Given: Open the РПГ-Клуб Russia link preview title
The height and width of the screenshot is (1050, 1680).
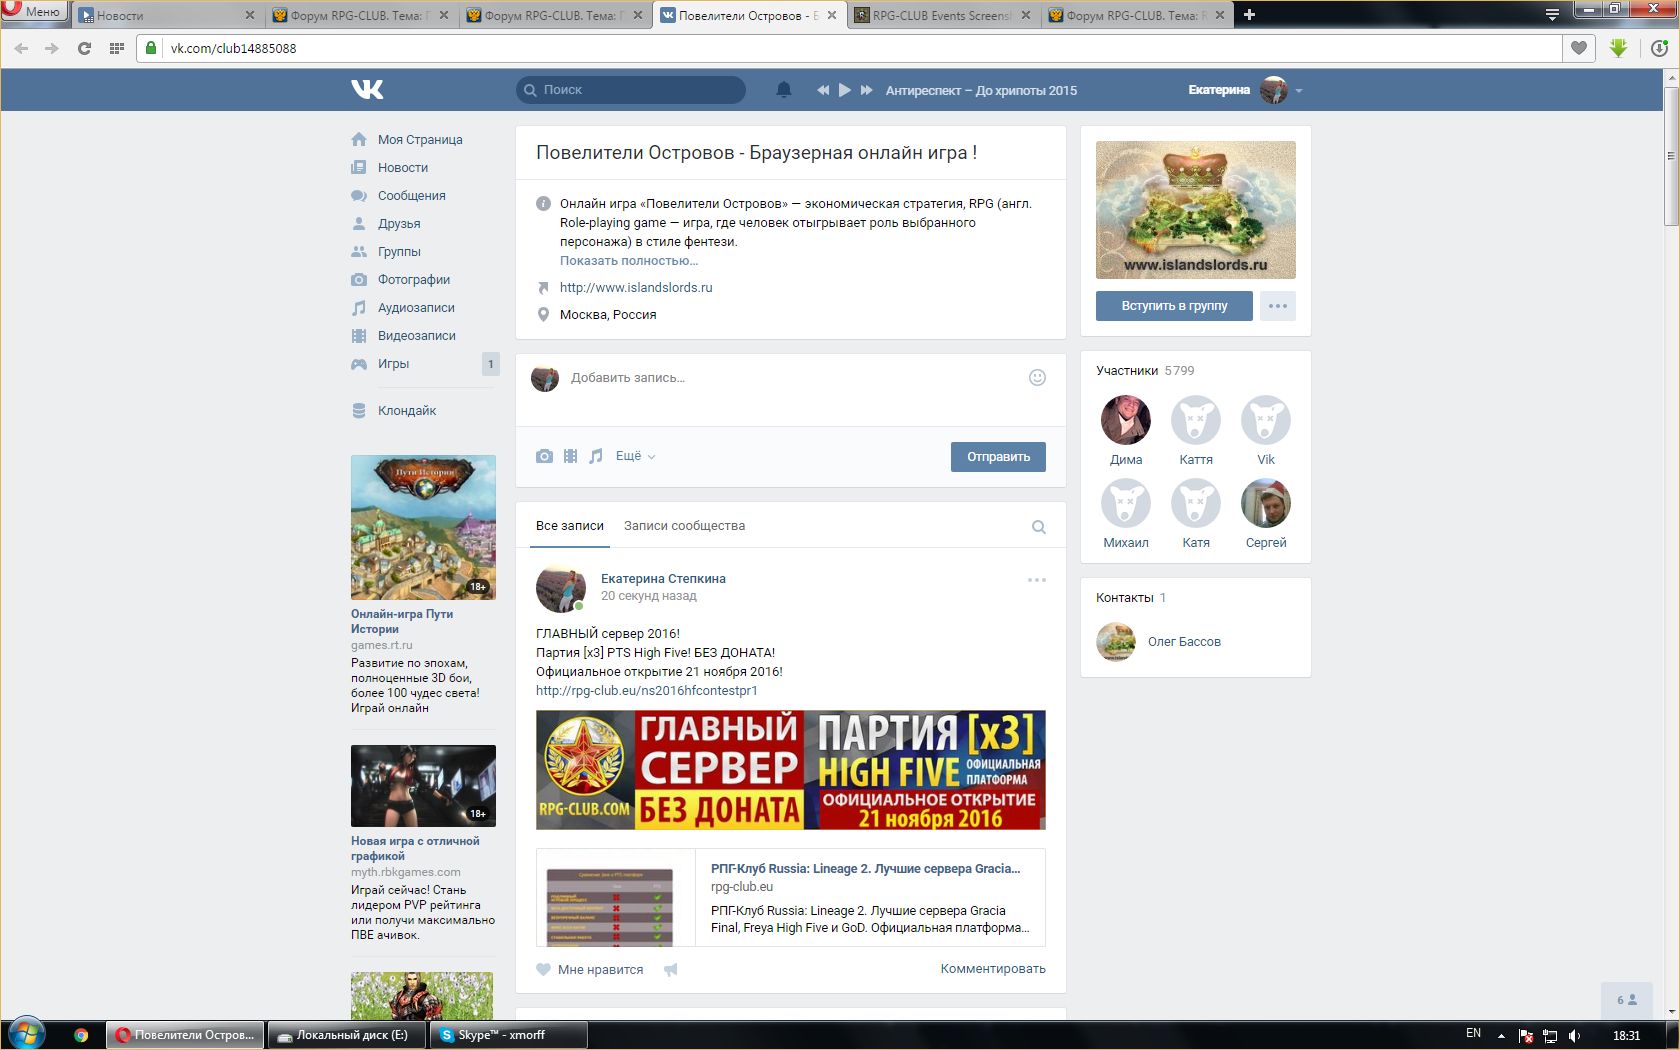Looking at the screenshot, I should point(866,869).
